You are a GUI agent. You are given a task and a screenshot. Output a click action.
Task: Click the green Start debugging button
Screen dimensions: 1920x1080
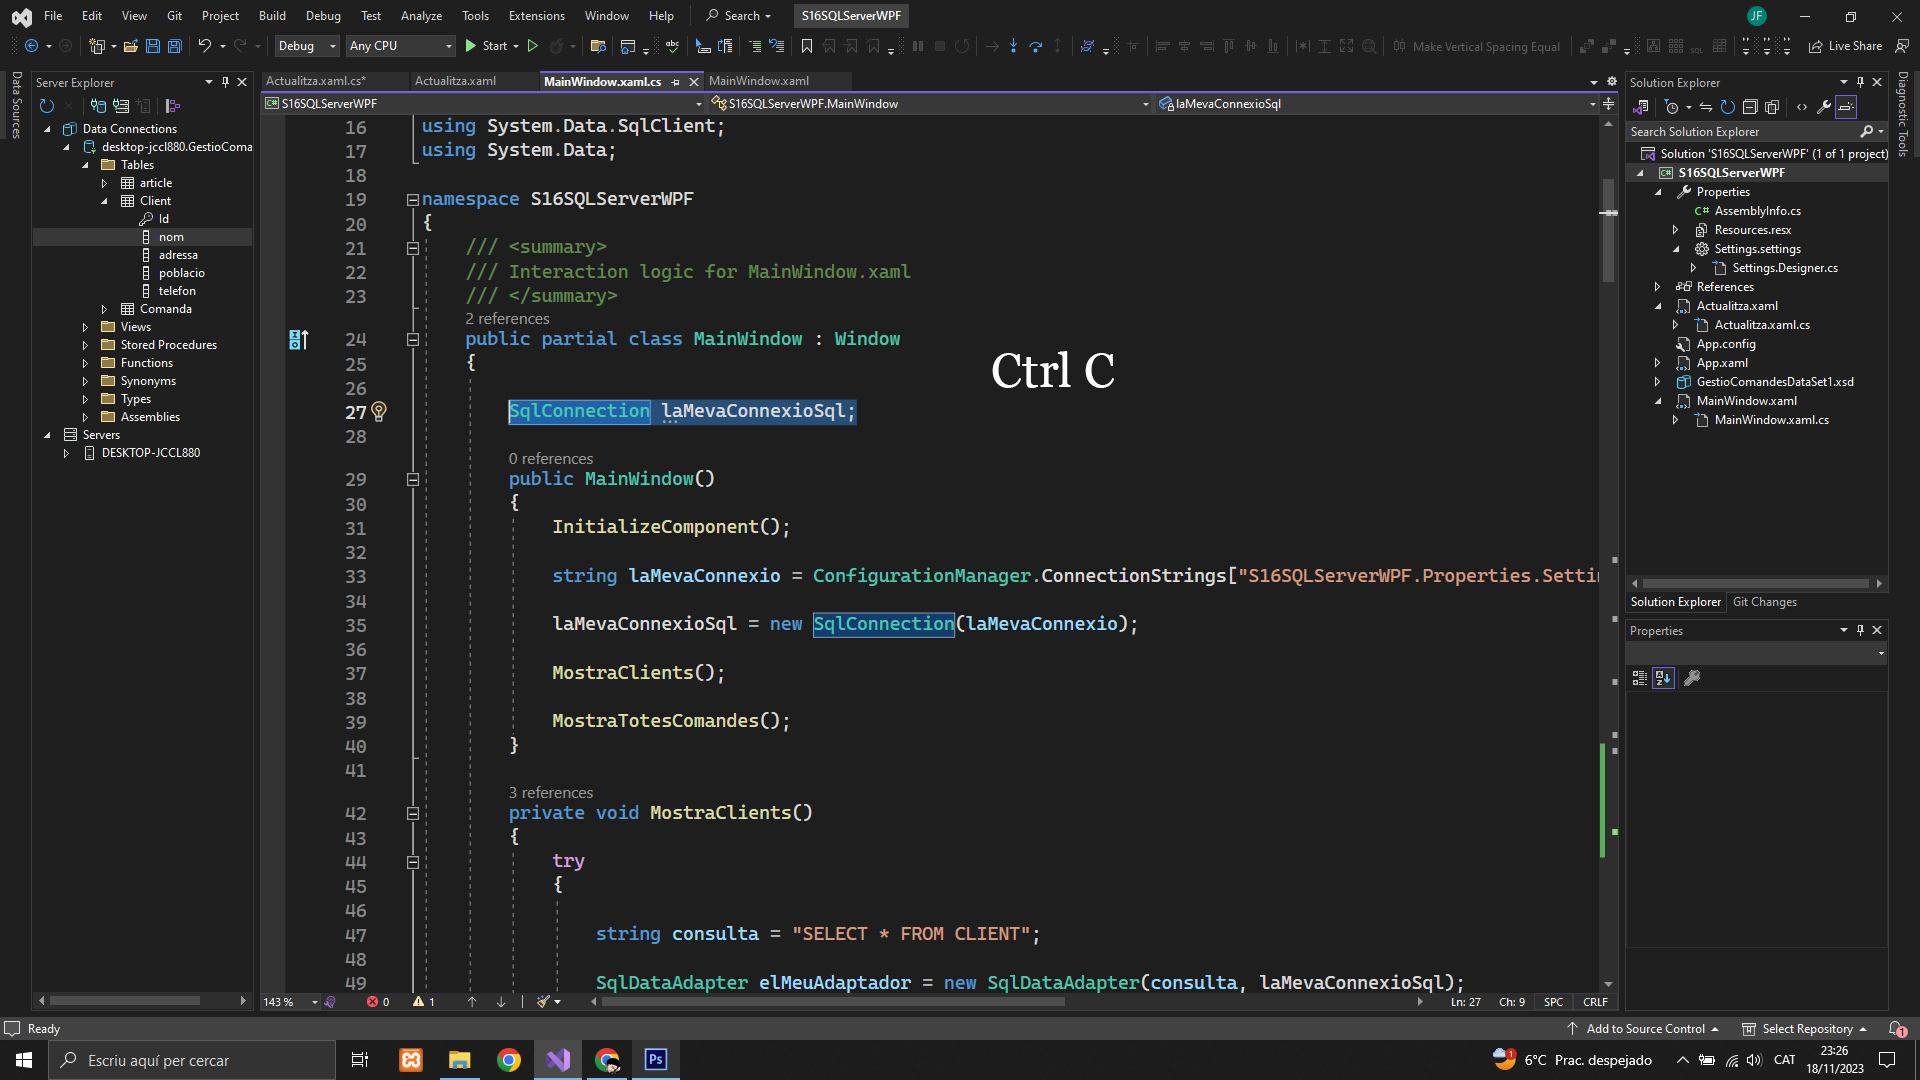[x=471, y=46]
